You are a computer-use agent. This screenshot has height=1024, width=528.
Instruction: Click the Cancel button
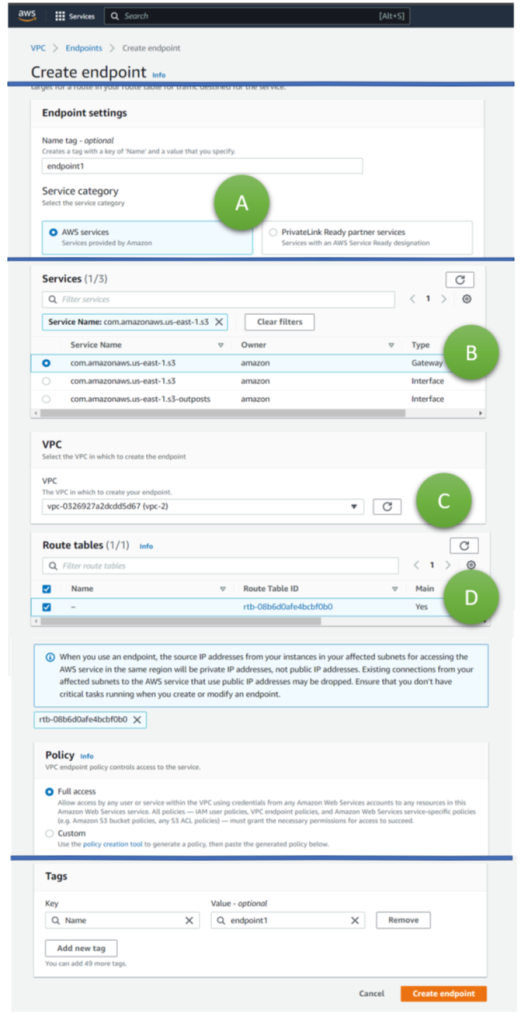tap(372, 993)
